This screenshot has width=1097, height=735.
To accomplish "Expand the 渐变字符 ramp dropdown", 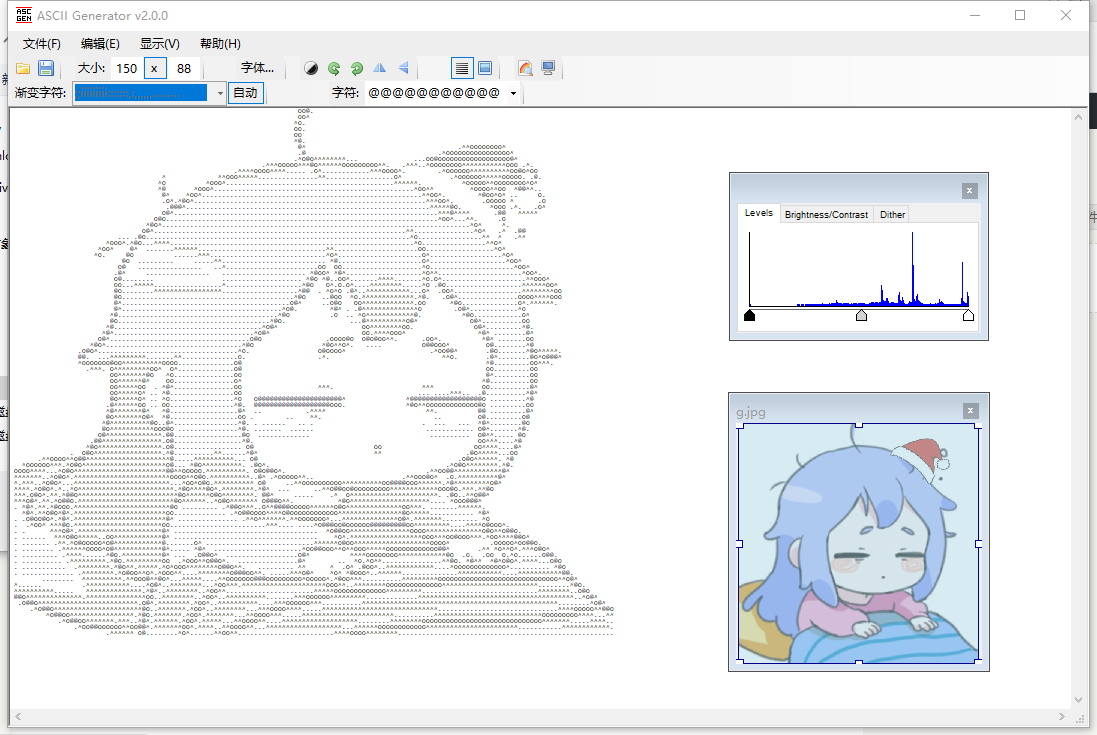I will pos(220,93).
